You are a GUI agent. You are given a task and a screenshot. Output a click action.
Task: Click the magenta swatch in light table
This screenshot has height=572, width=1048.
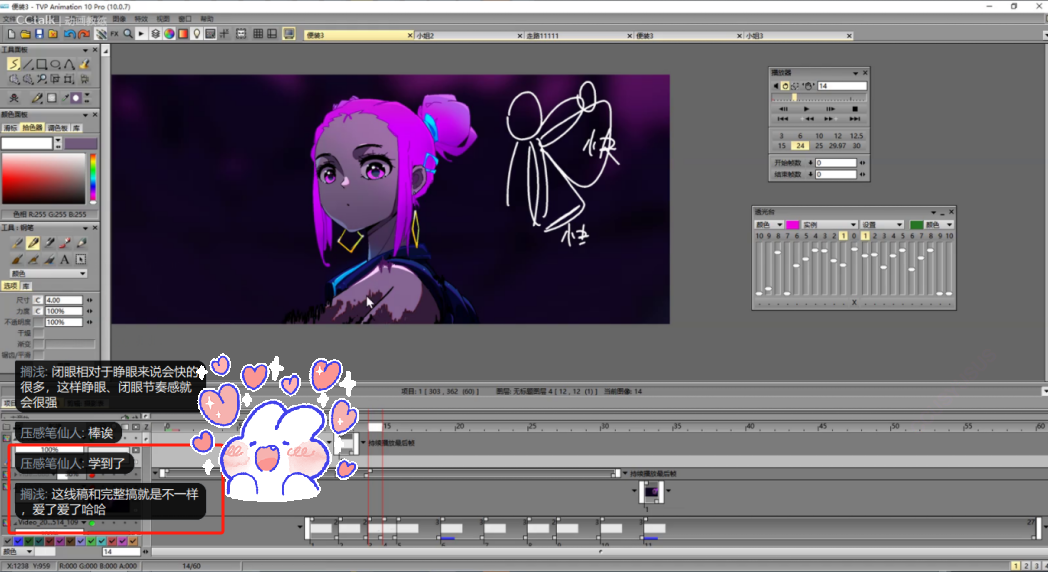(793, 225)
